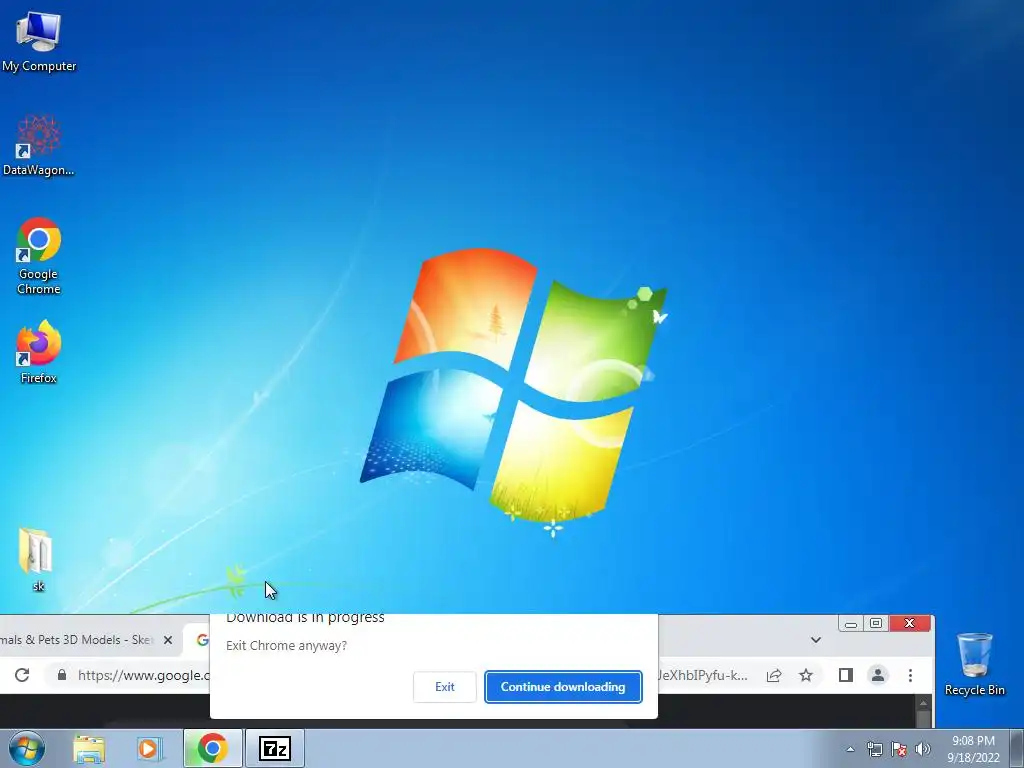The width and height of the screenshot is (1024, 768).
Task: Minimize the Chrome window
Action: tap(851, 624)
